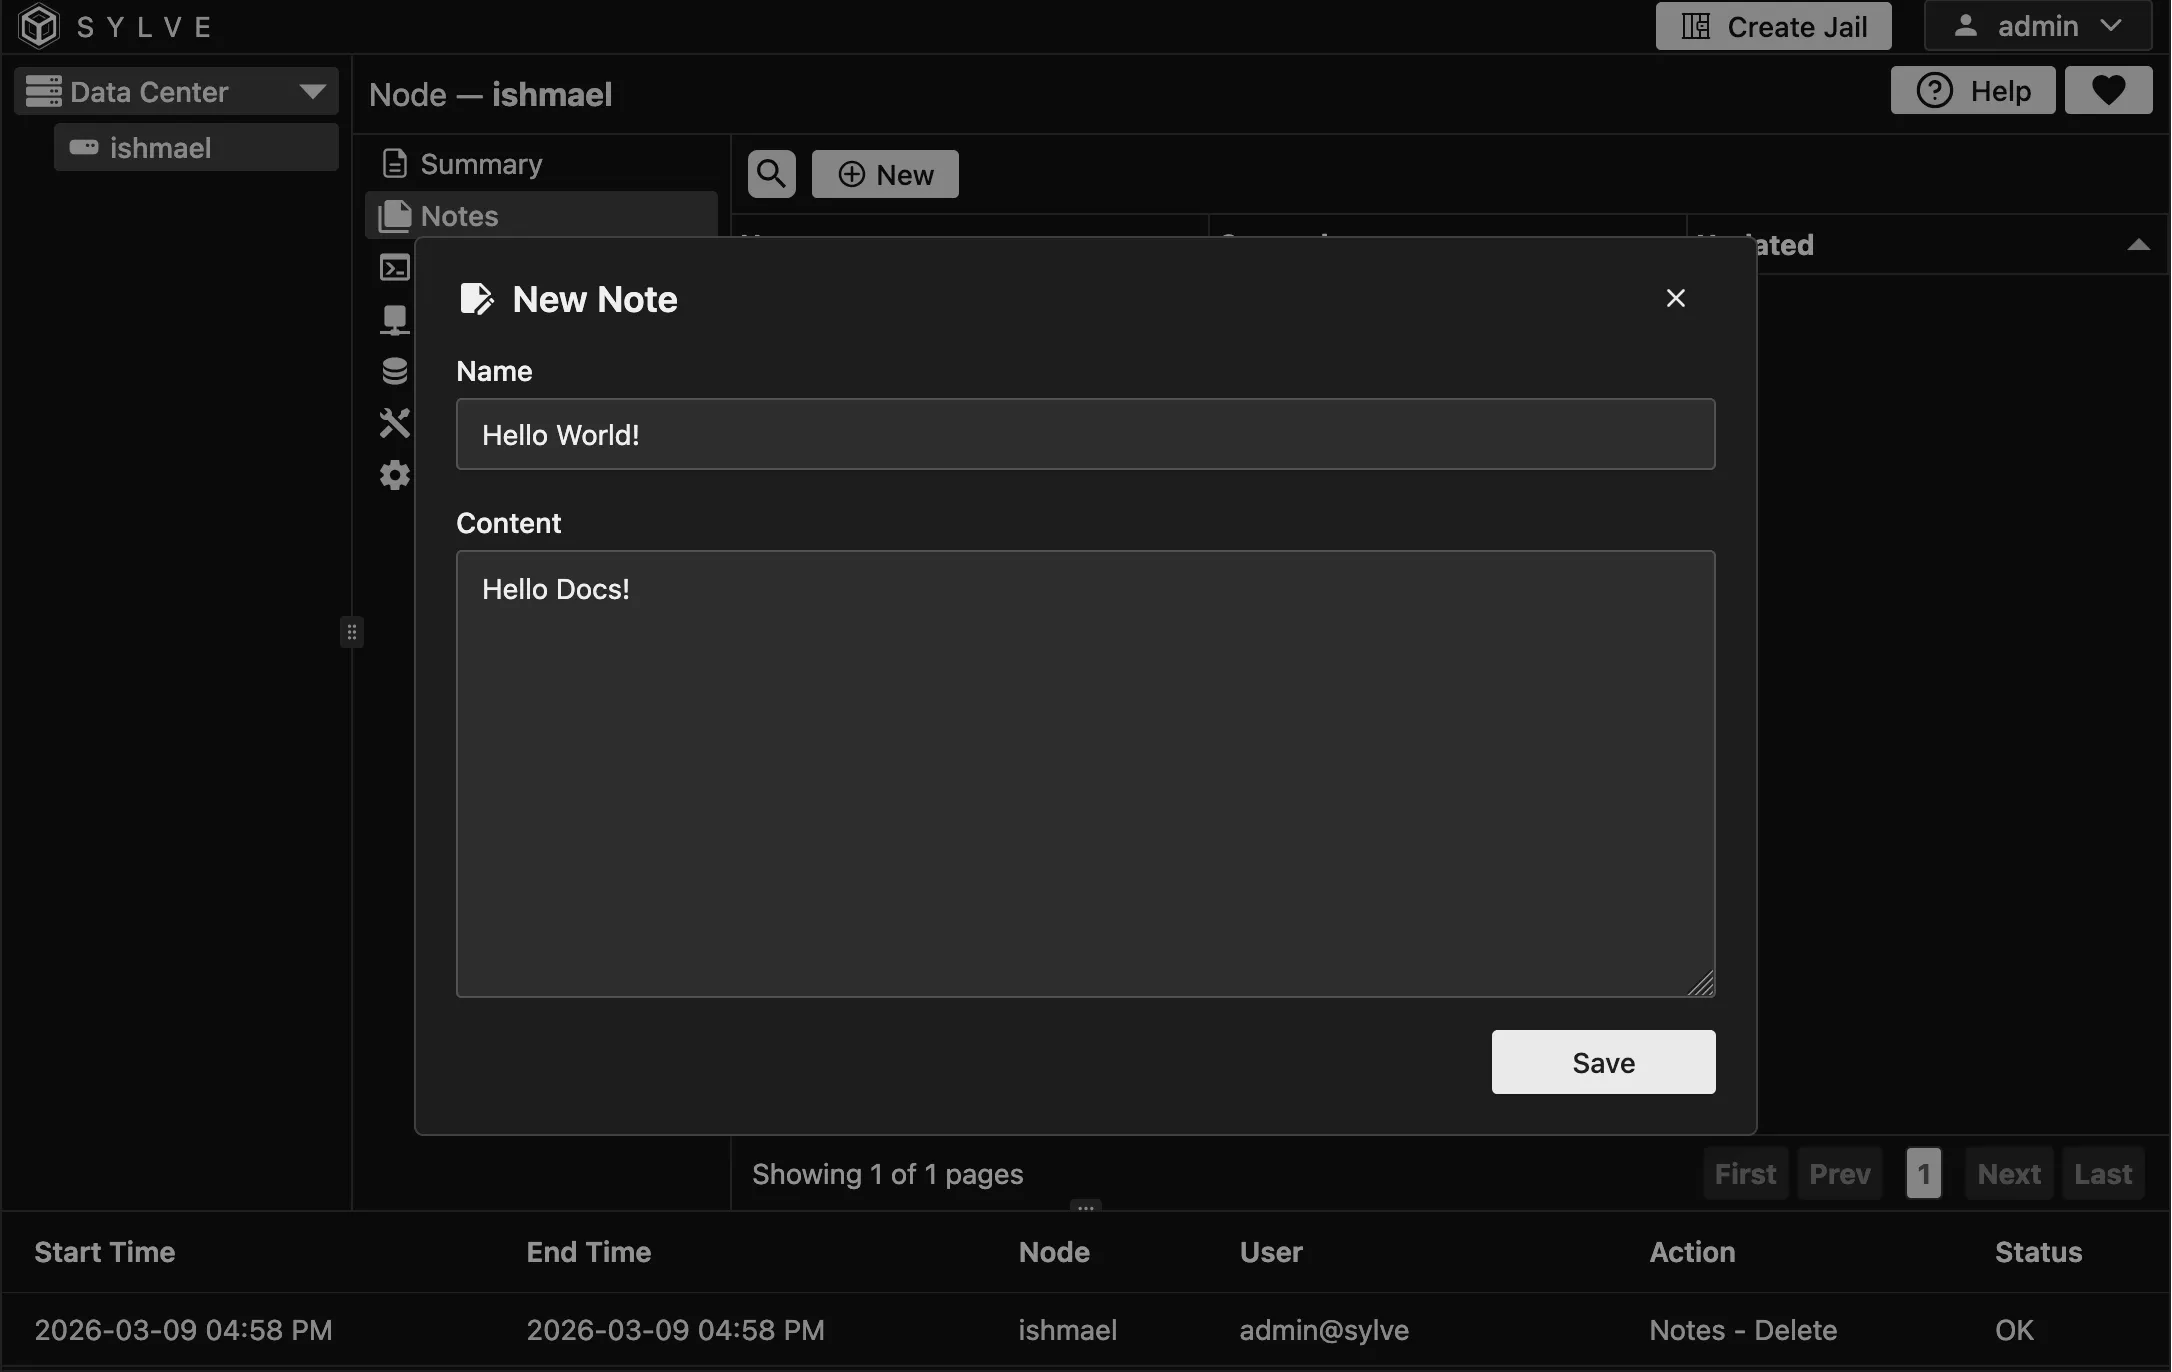Close the New Note dialog
The image size is (2172, 1372).
[x=1675, y=298]
